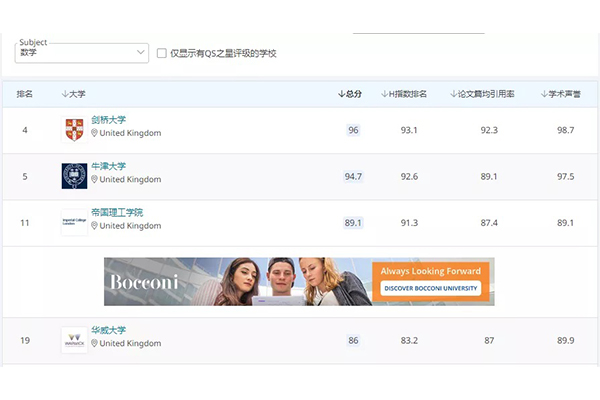The image size is (600, 400).
Task: Click the Cambridge University crest logo
Action: point(74,129)
